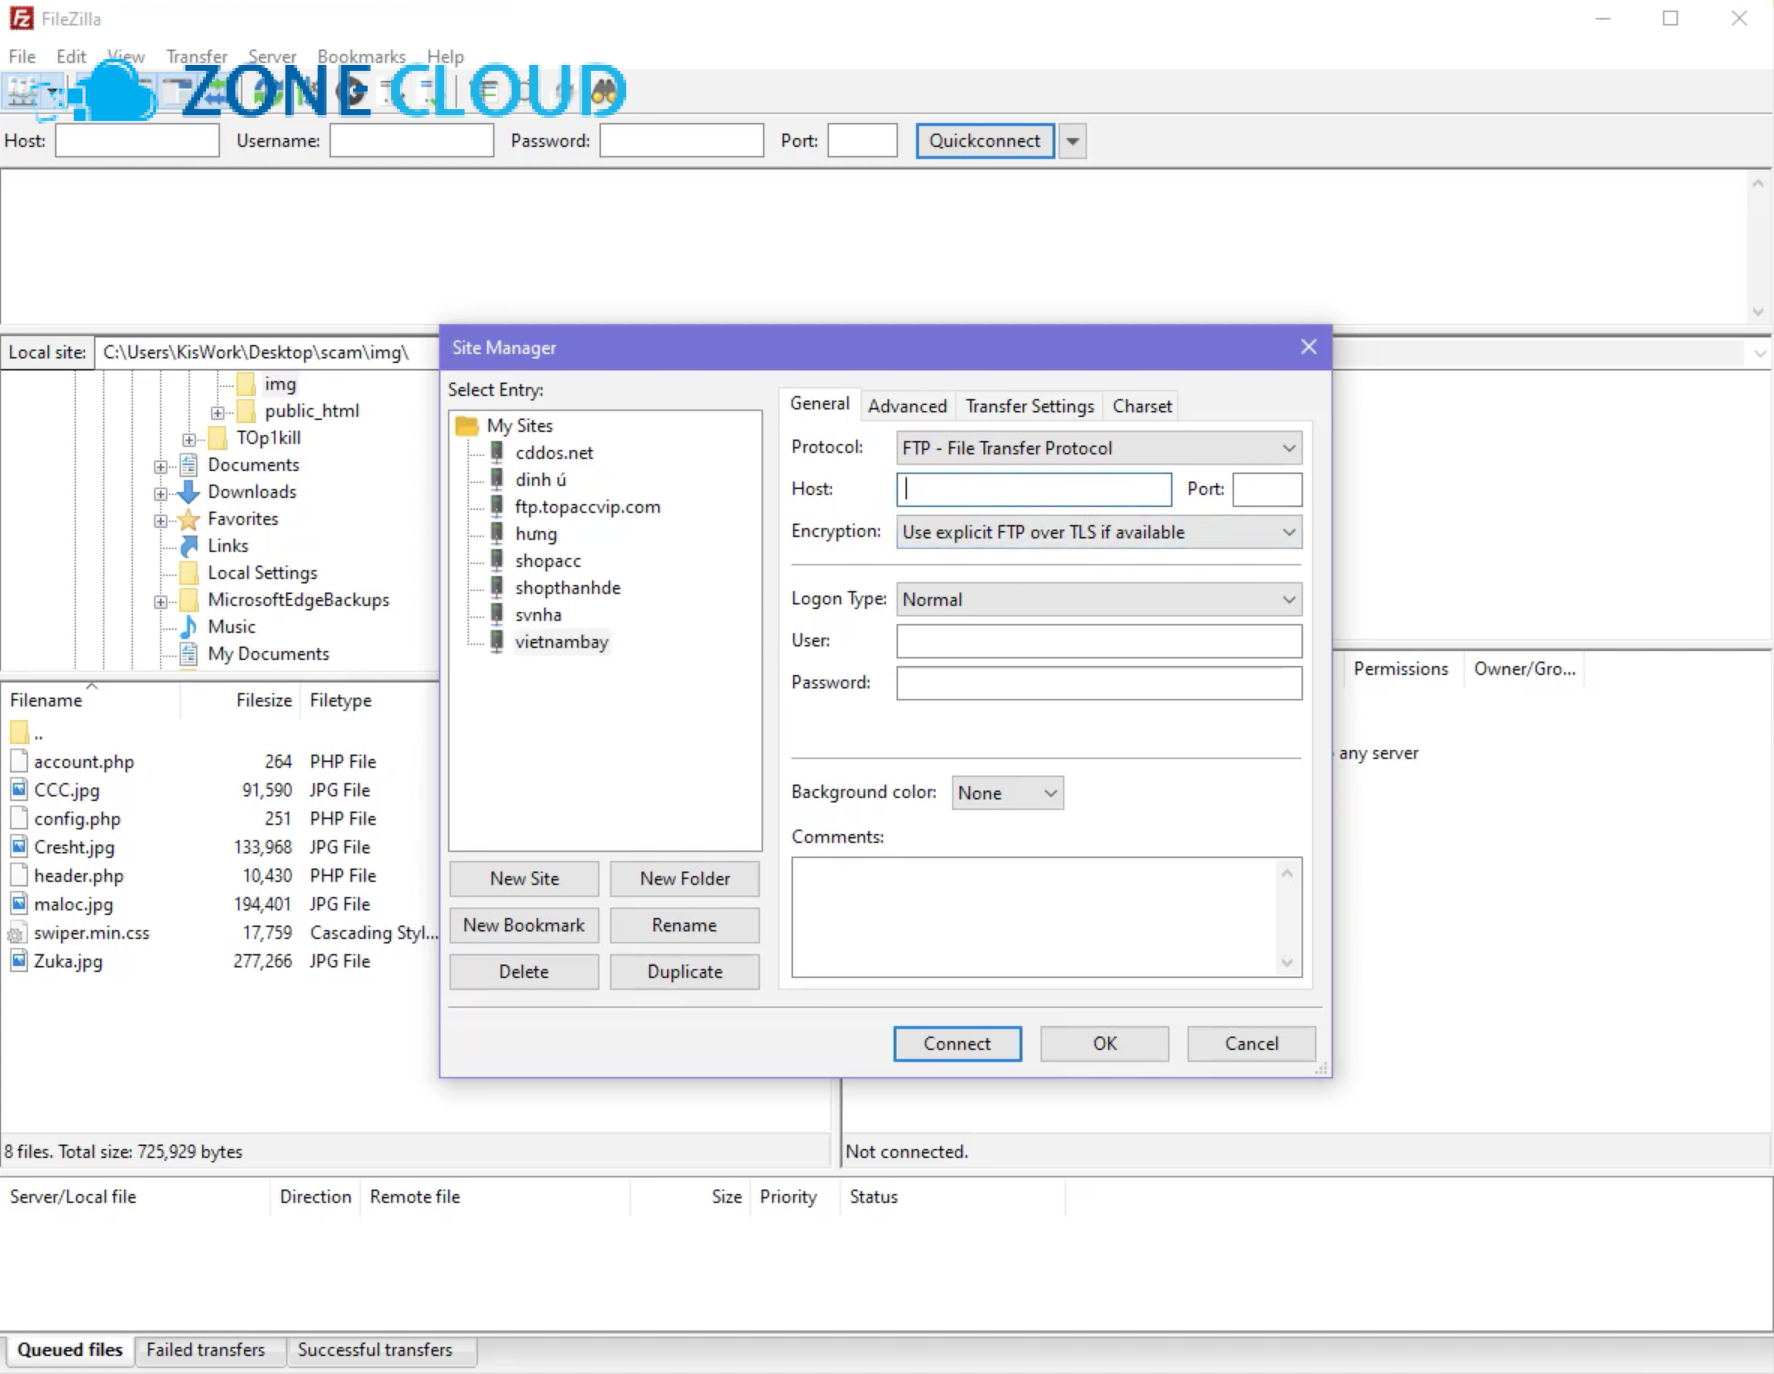The width and height of the screenshot is (1774, 1374).
Task: Click the New Site button
Action: [524, 879]
